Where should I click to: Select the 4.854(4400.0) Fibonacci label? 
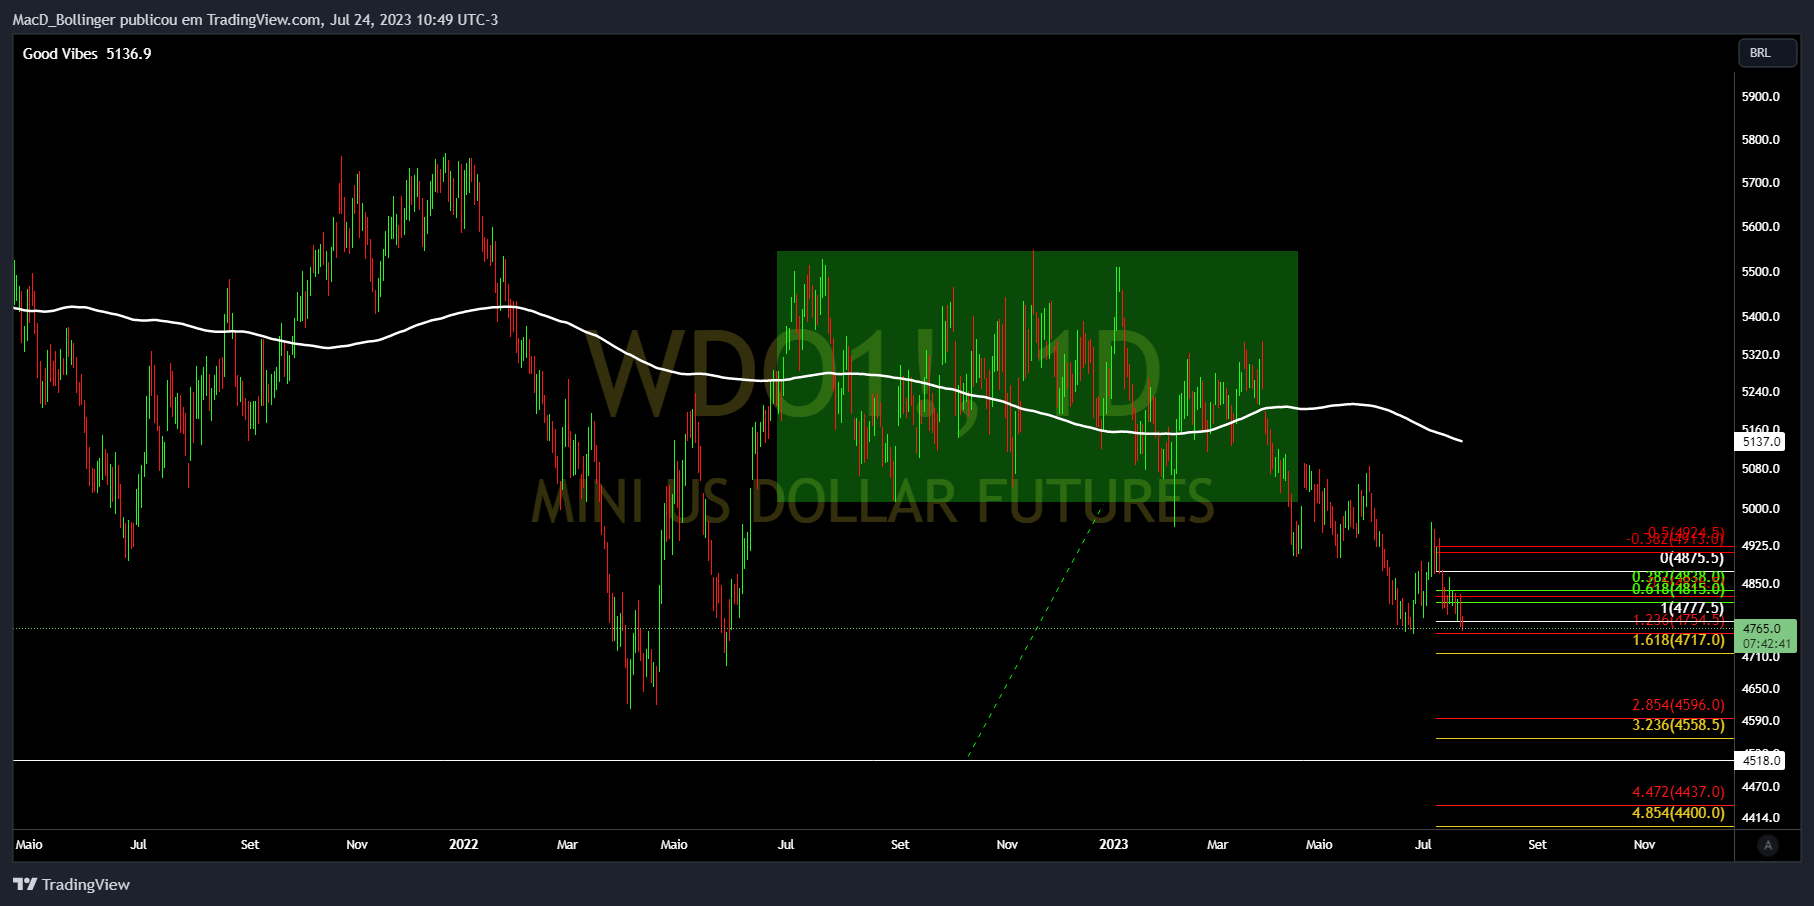tap(1678, 813)
